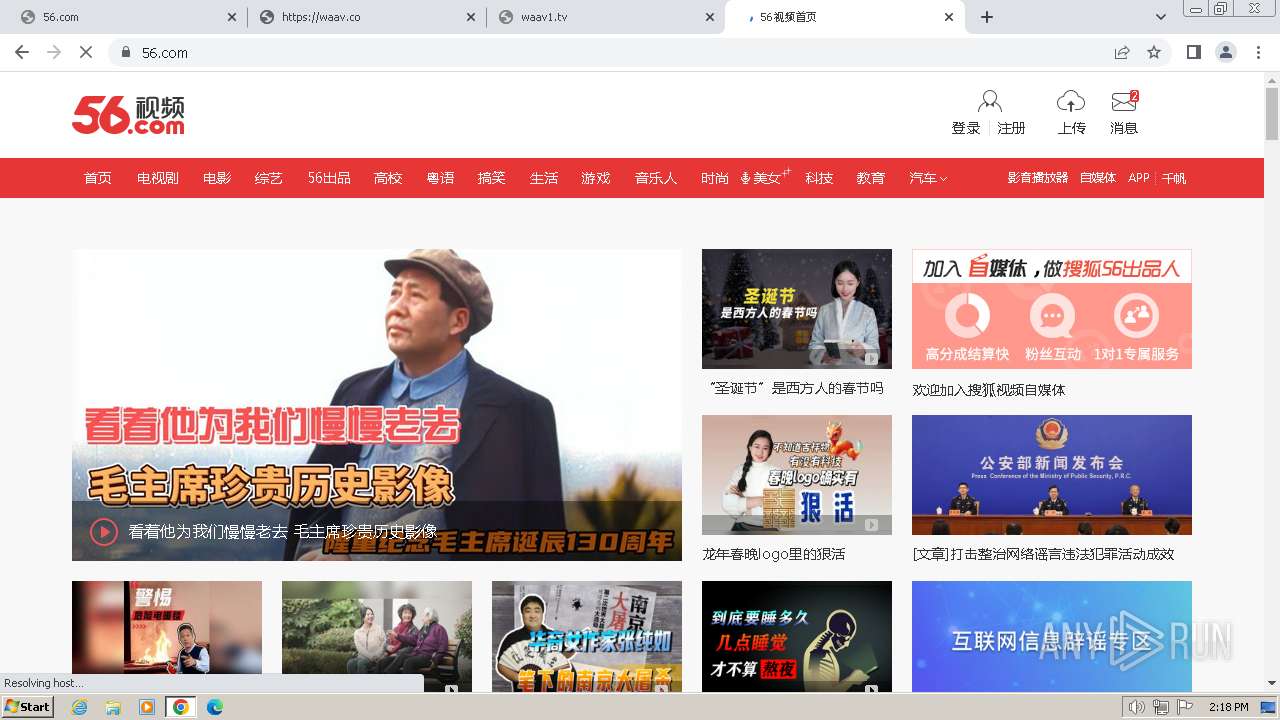Open the 首页 nav item

pos(98,178)
